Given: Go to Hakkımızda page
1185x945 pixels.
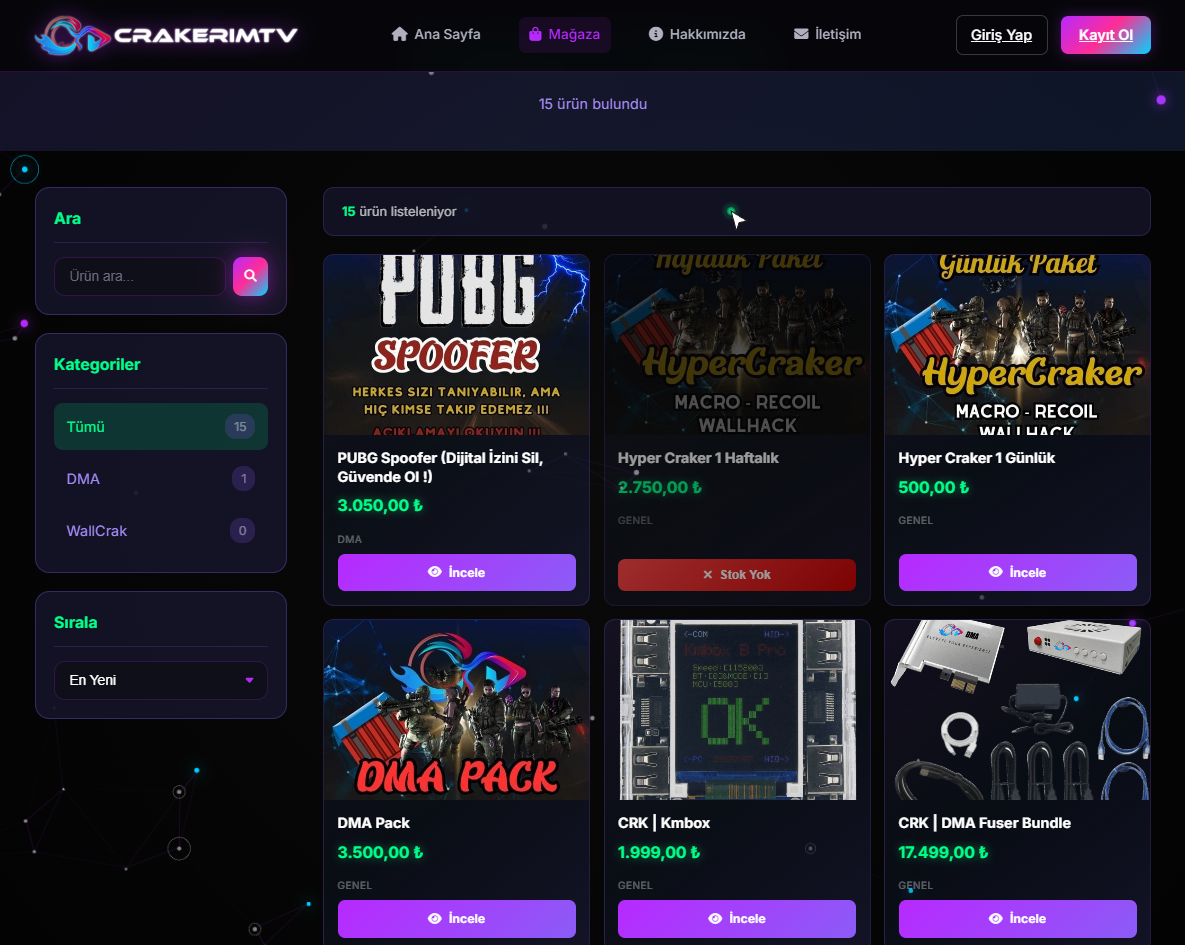Looking at the screenshot, I should [x=697, y=34].
